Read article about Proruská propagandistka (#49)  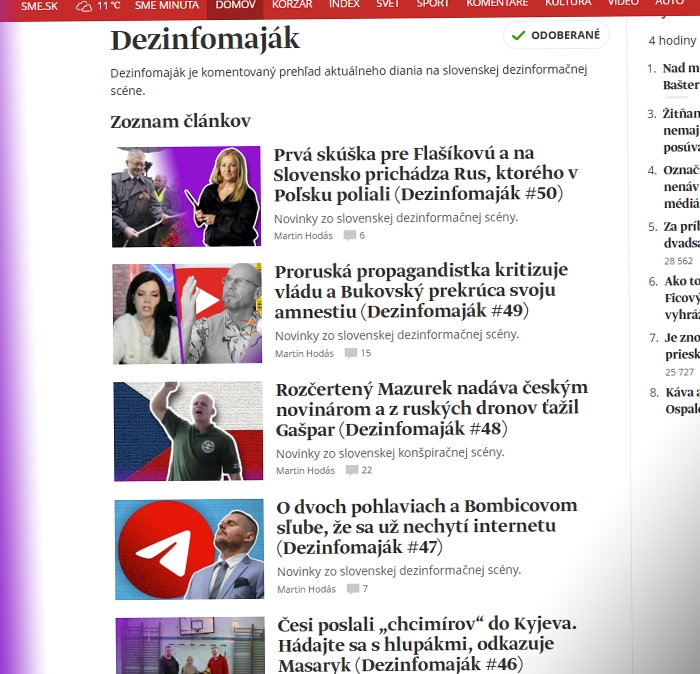pos(421,290)
